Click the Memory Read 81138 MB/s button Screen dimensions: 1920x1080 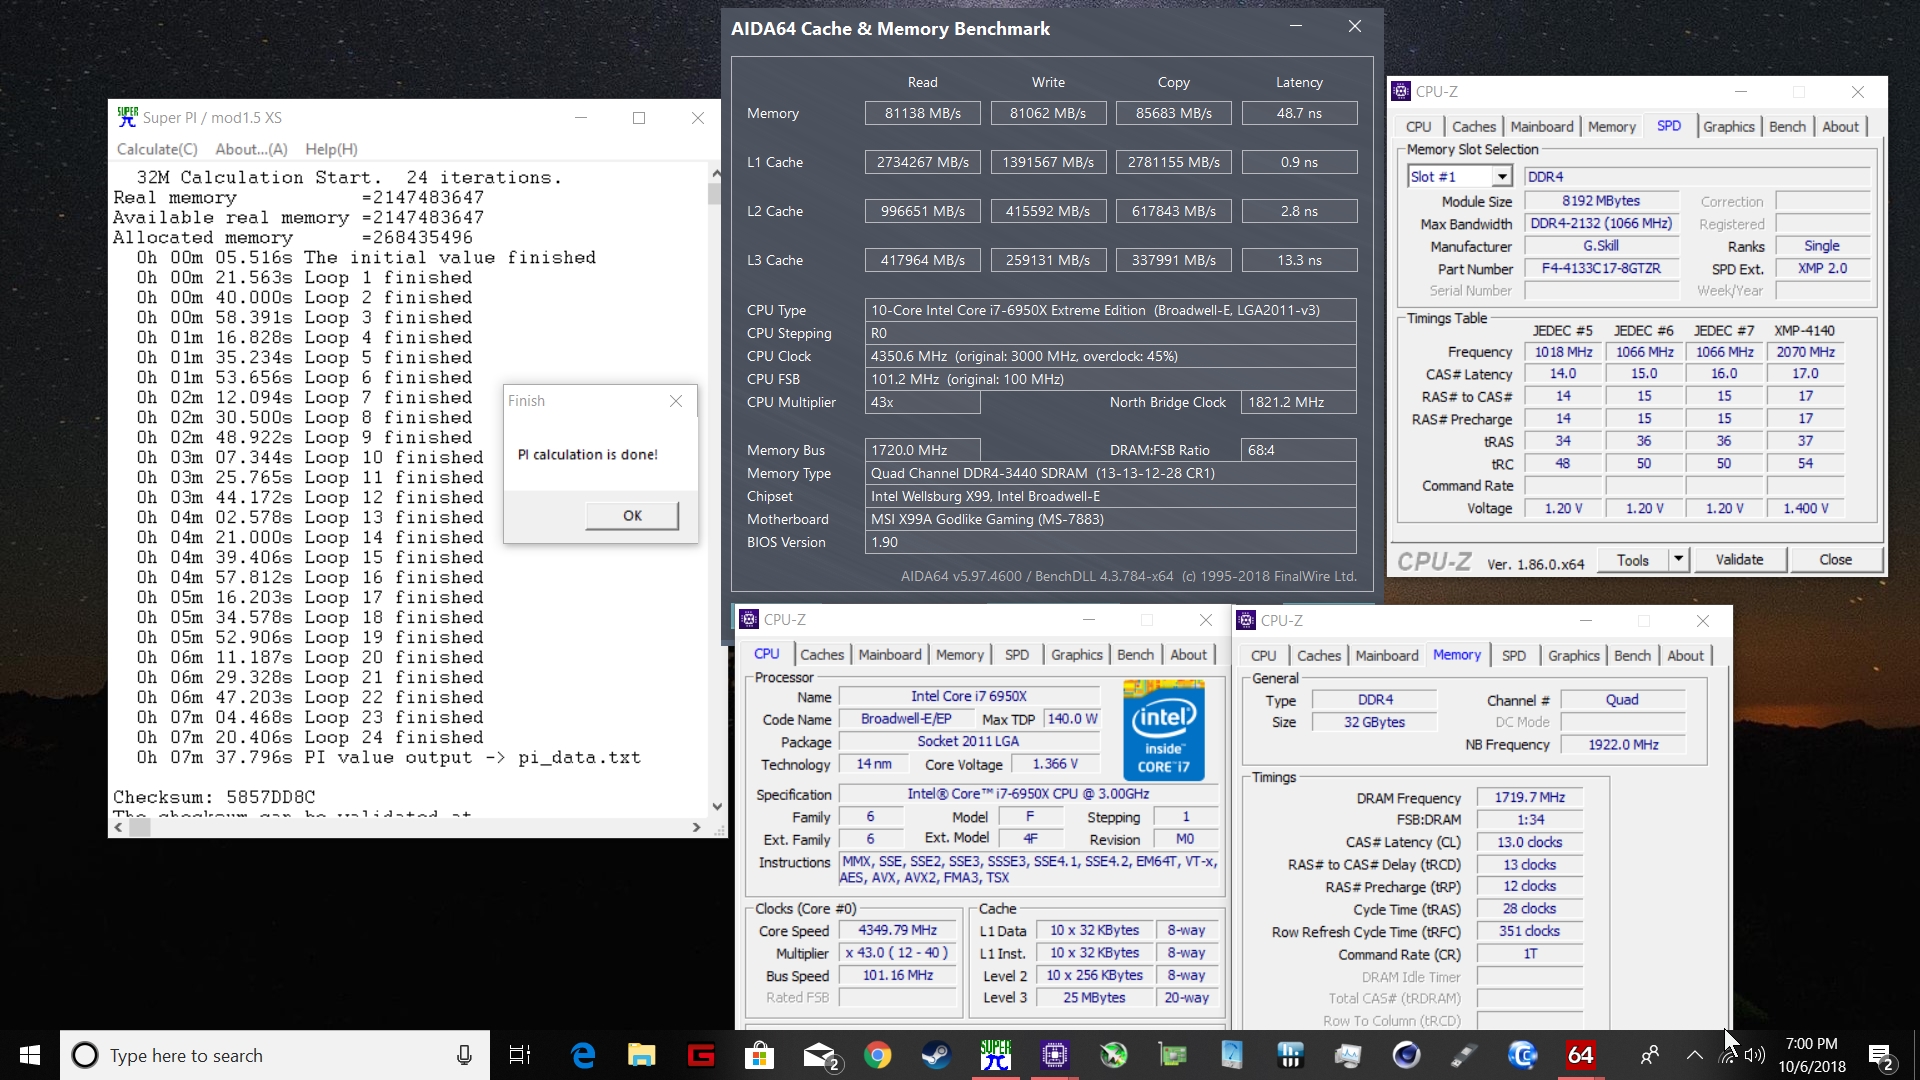click(922, 113)
